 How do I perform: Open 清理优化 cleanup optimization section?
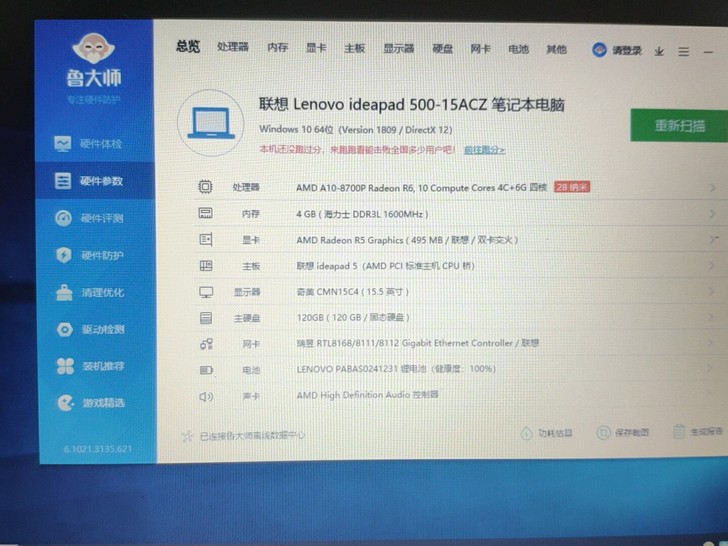(90, 292)
